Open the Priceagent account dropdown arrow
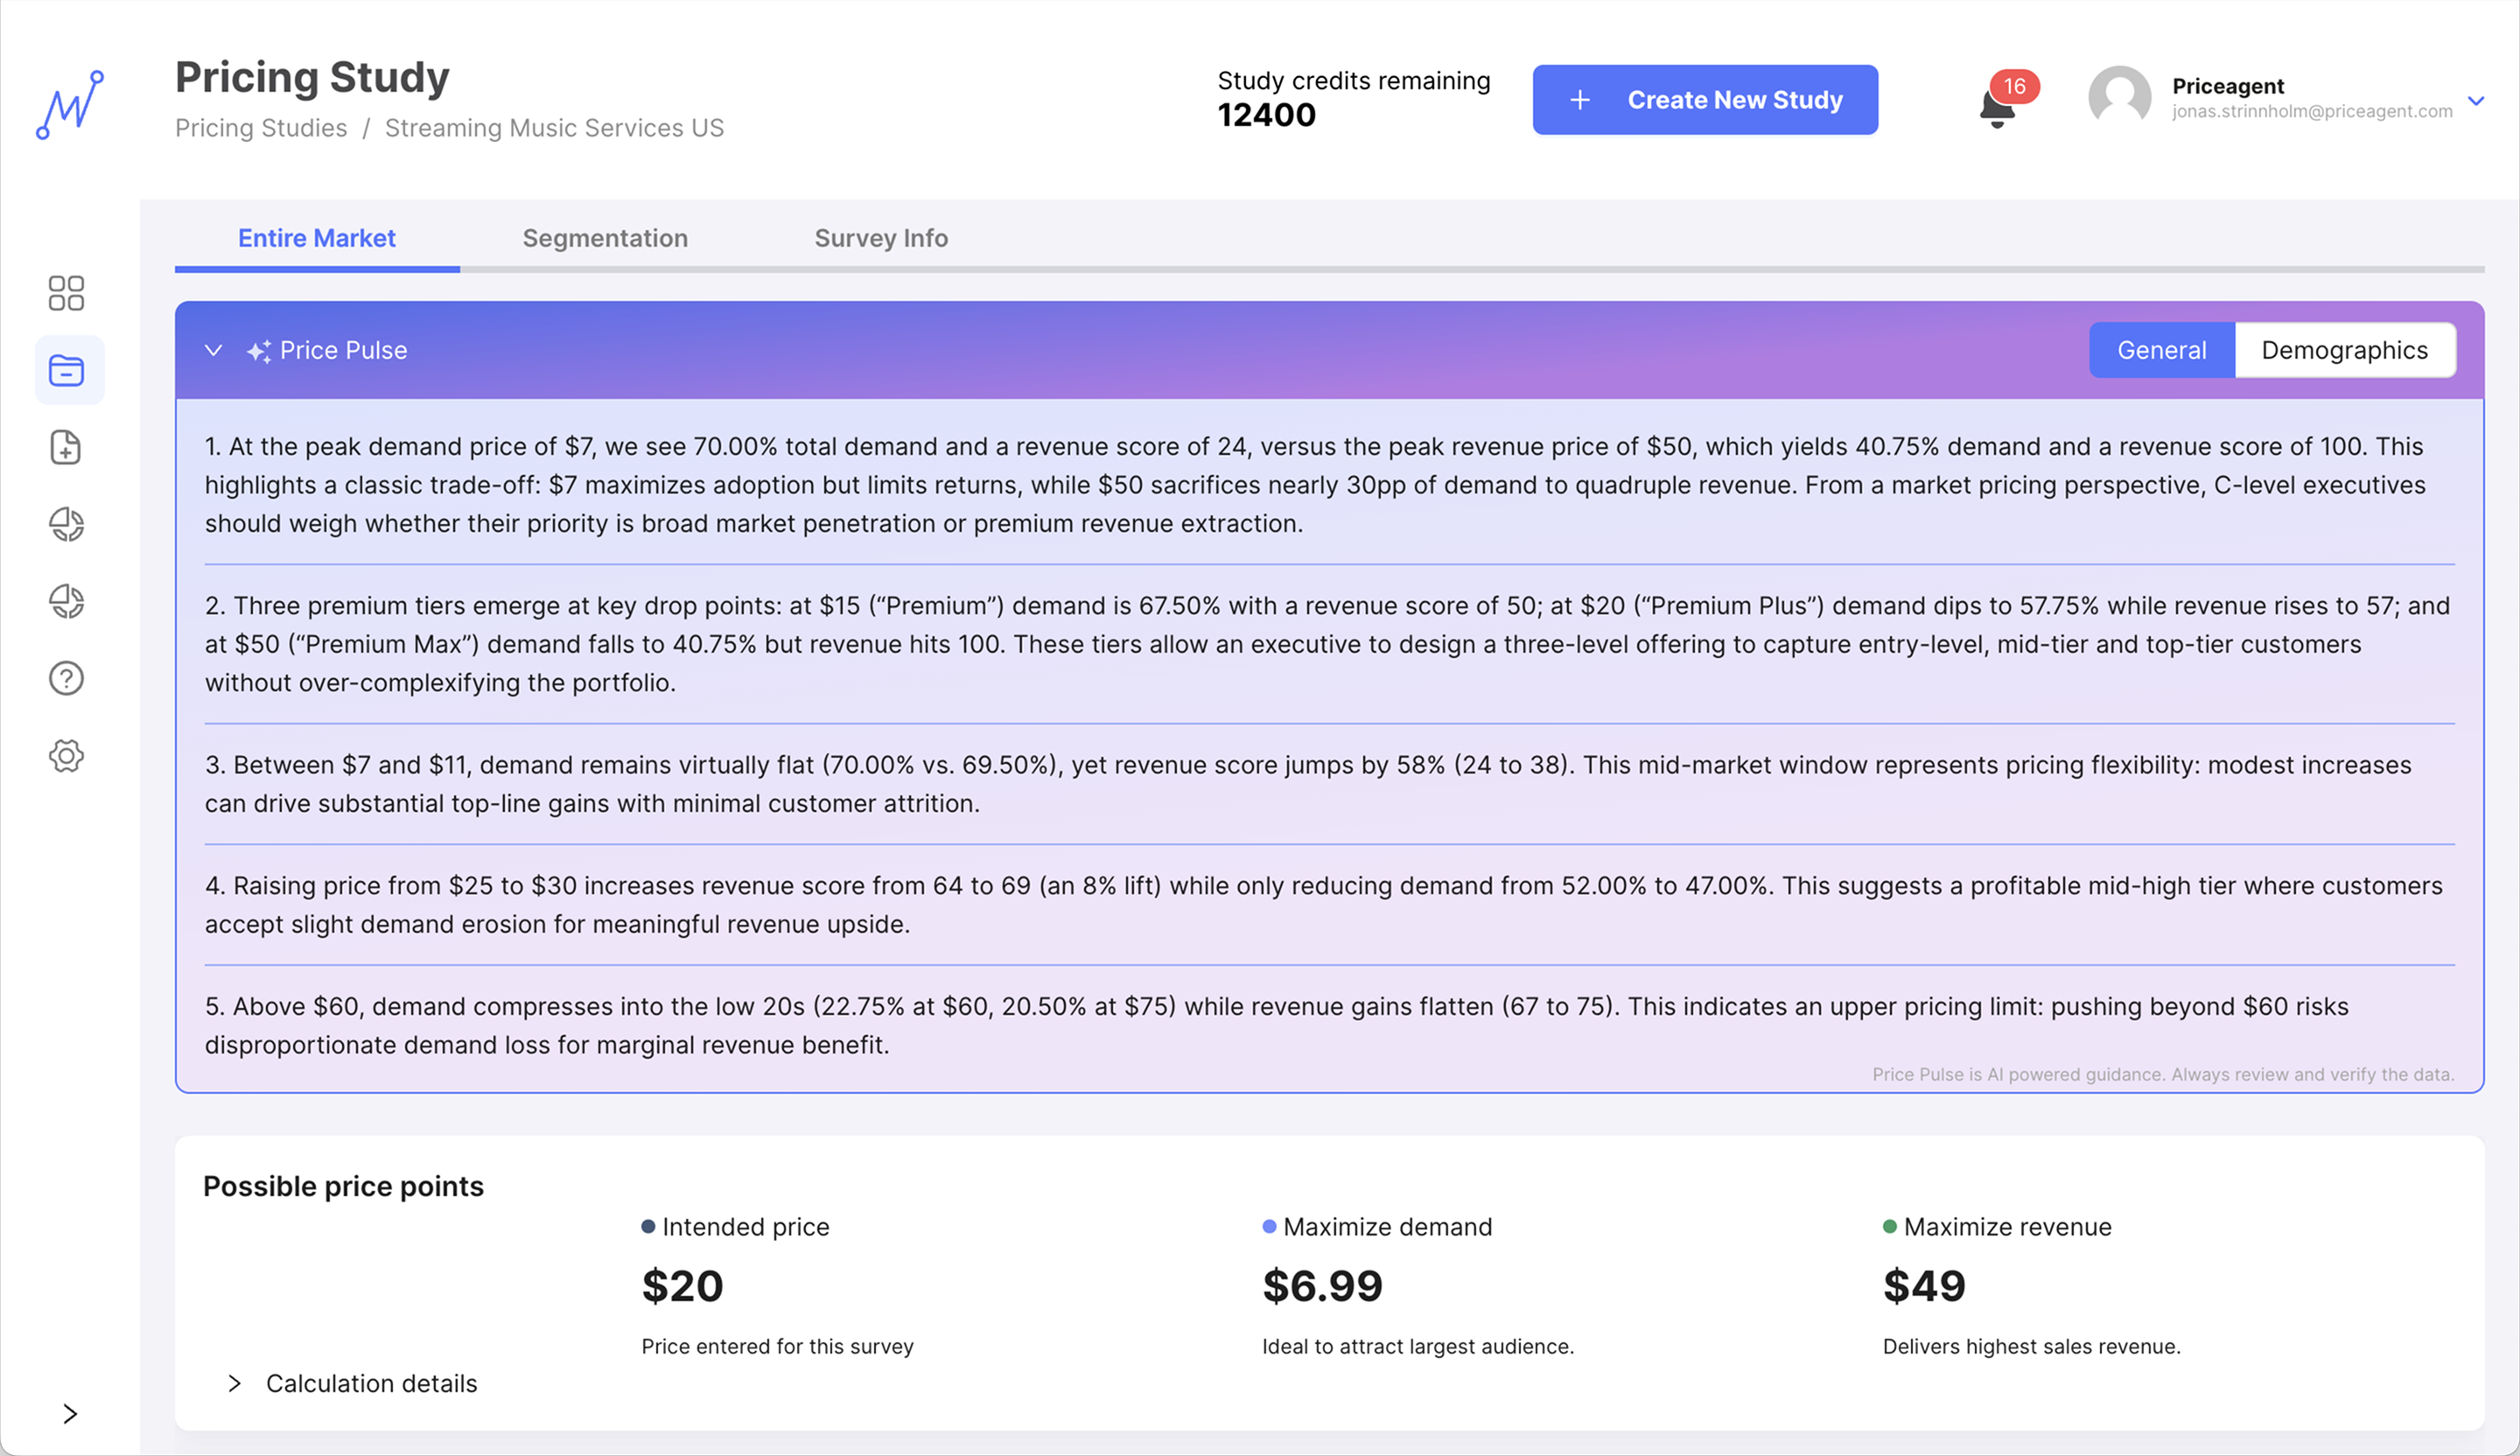Viewport: 2520px width, 1456px height. click(x=2475, y=101)
